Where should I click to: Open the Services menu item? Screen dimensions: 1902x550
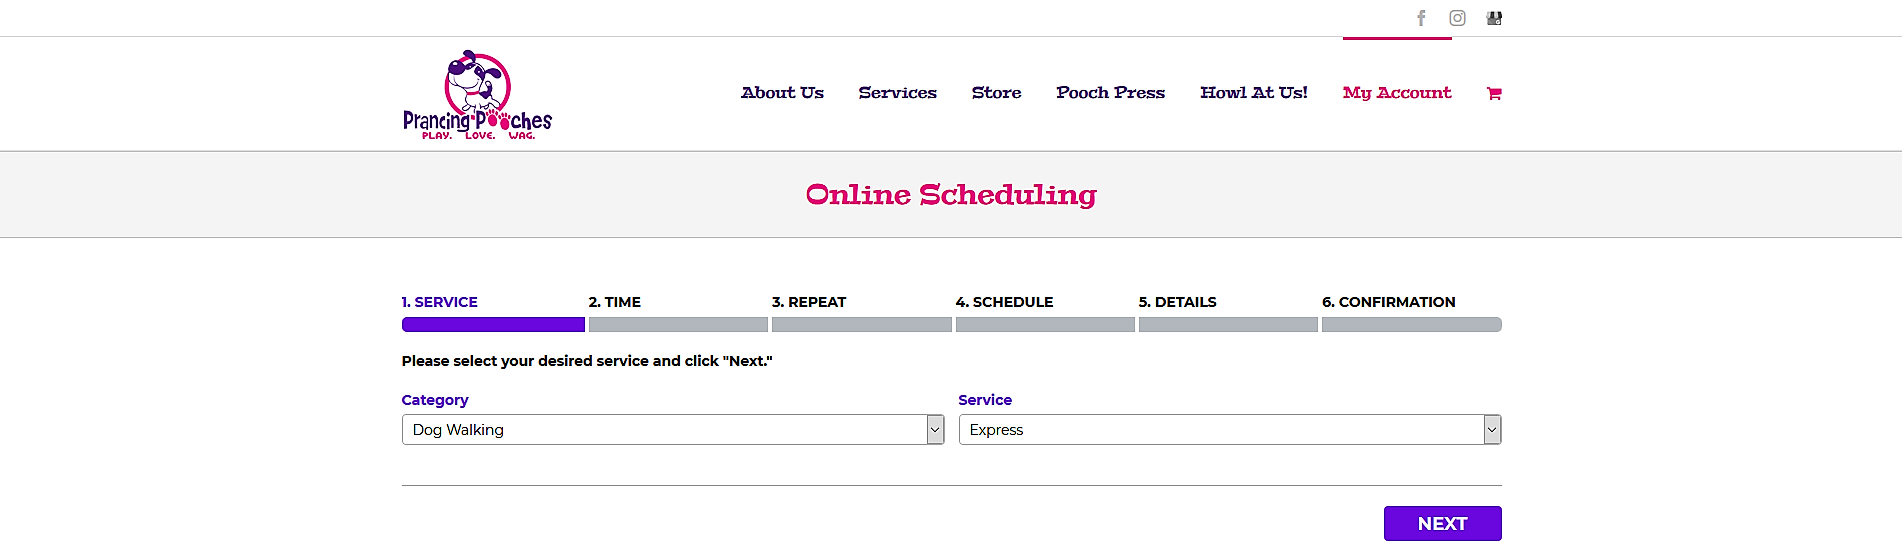coord(897,92)
